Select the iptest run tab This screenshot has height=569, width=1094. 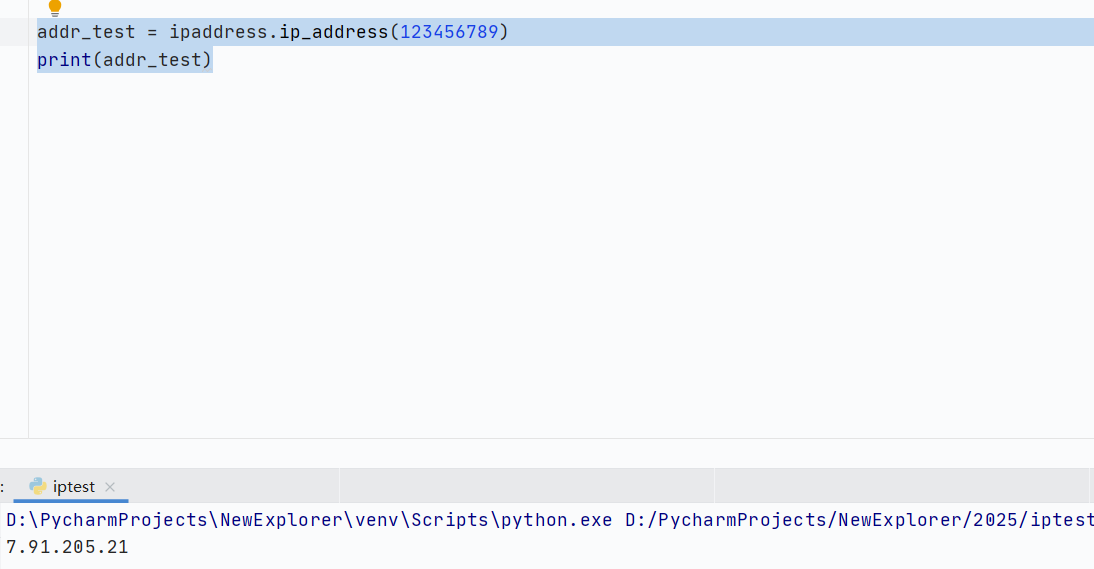[74, 487]
